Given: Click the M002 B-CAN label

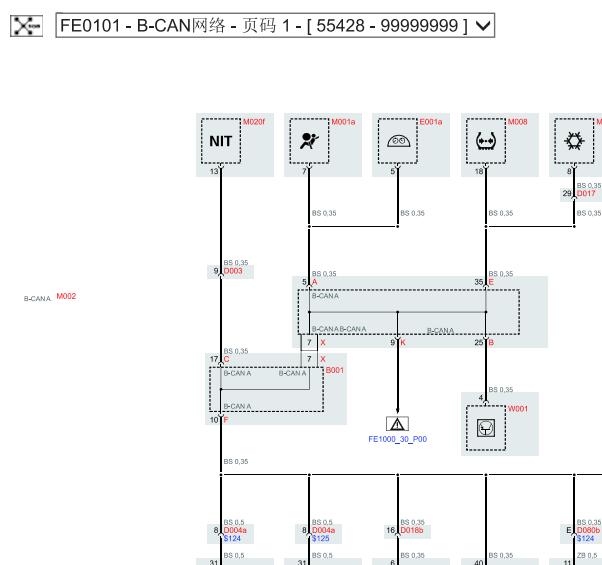Looking at the screenshot, I should 66,296.
